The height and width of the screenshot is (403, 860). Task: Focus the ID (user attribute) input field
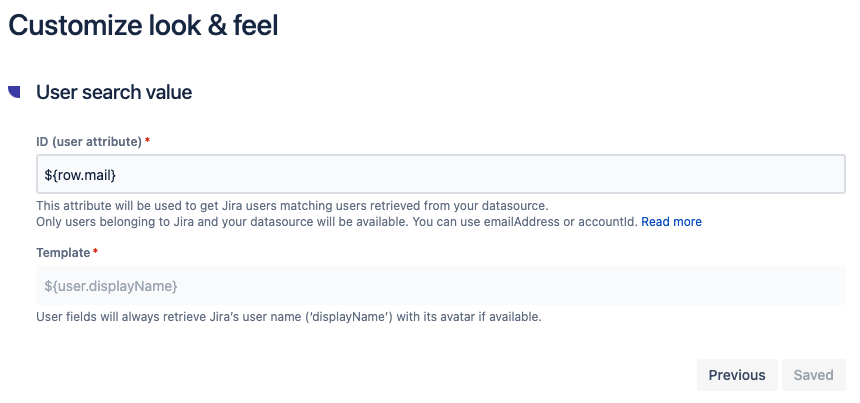click(440, 175)
